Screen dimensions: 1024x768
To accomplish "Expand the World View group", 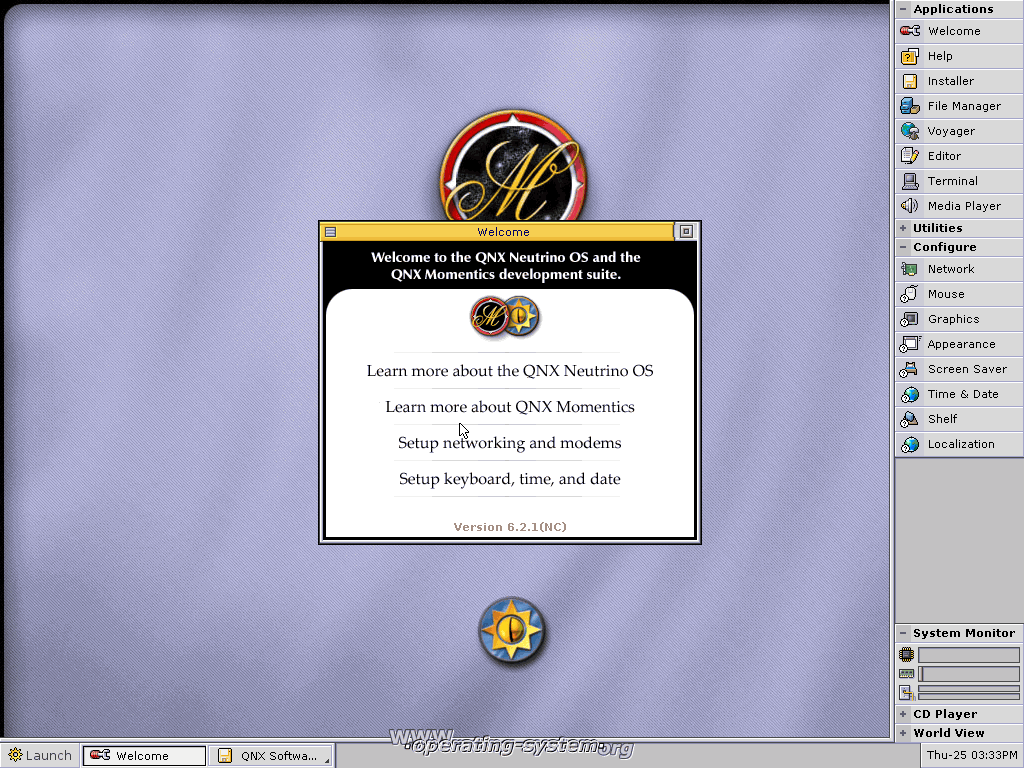I will [x=903, y=733].
